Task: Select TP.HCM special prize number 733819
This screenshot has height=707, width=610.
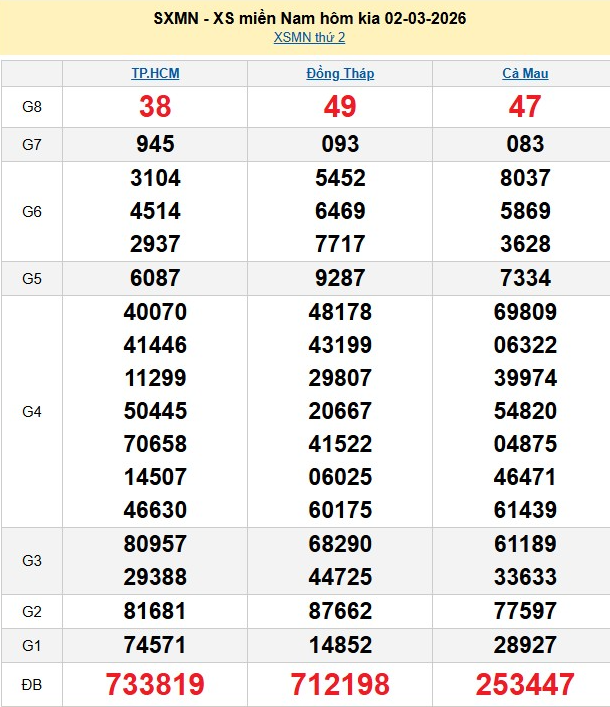Action: [x=155, y=684]
